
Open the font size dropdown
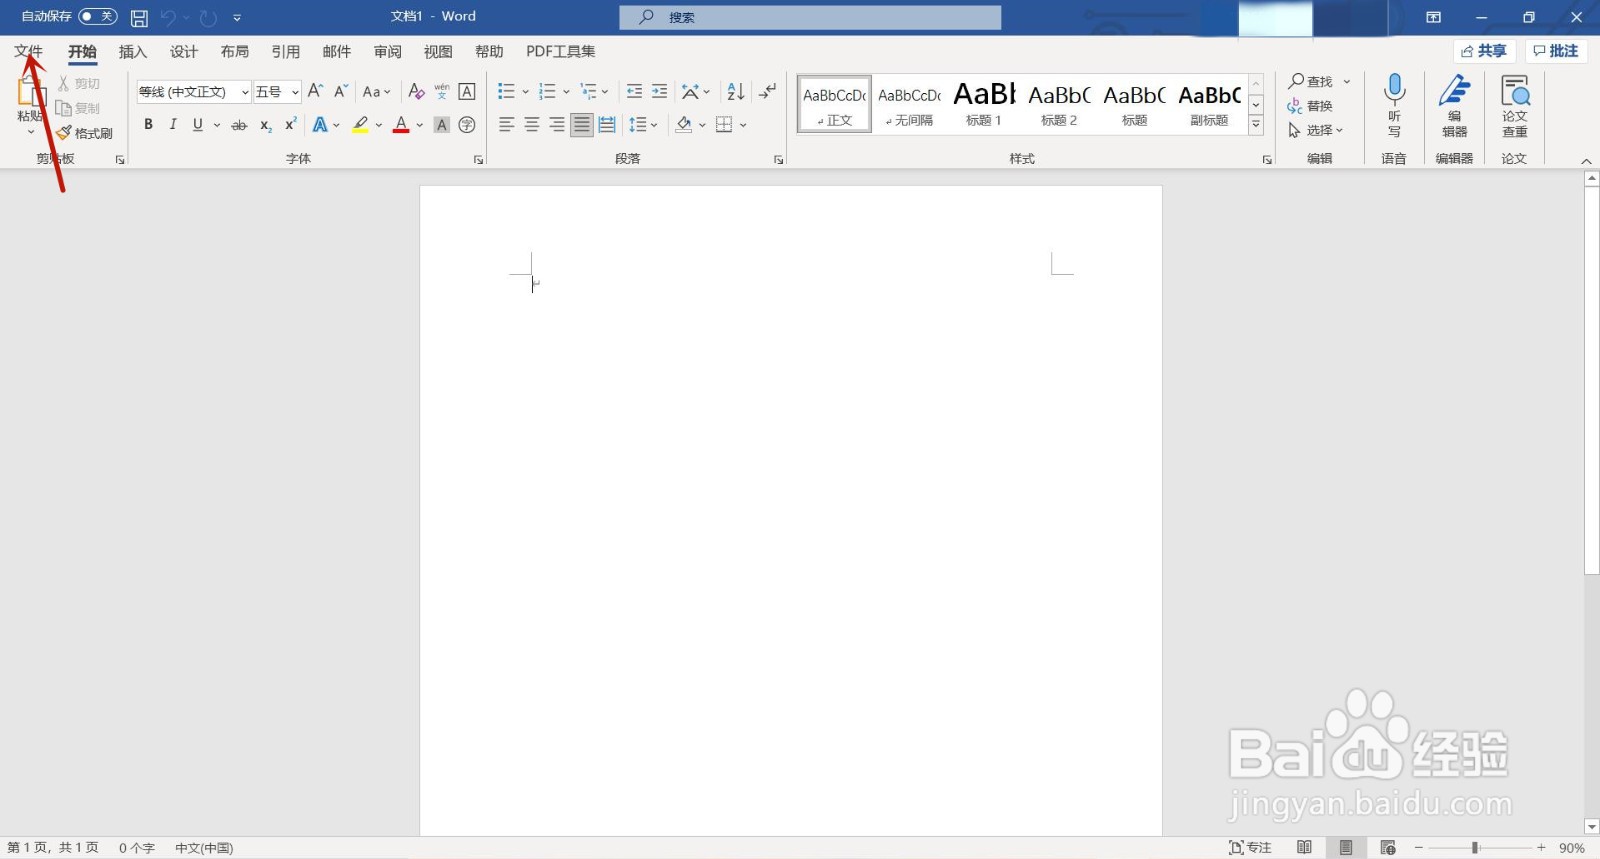point(295,92)
